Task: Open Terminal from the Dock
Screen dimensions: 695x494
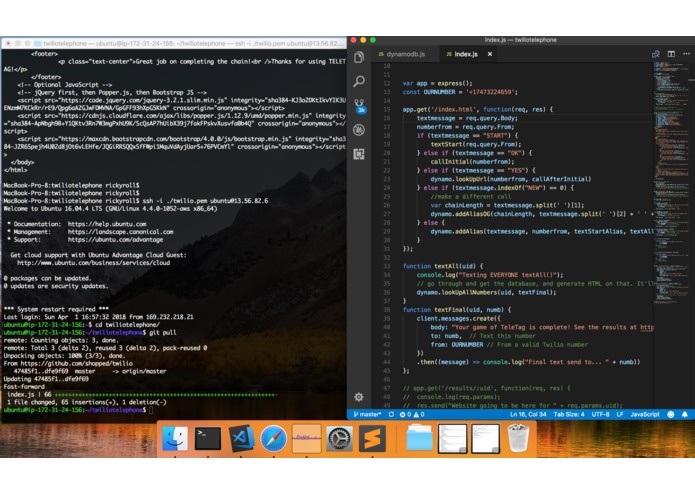Action: pyautogui.click(x=208, y=438)
